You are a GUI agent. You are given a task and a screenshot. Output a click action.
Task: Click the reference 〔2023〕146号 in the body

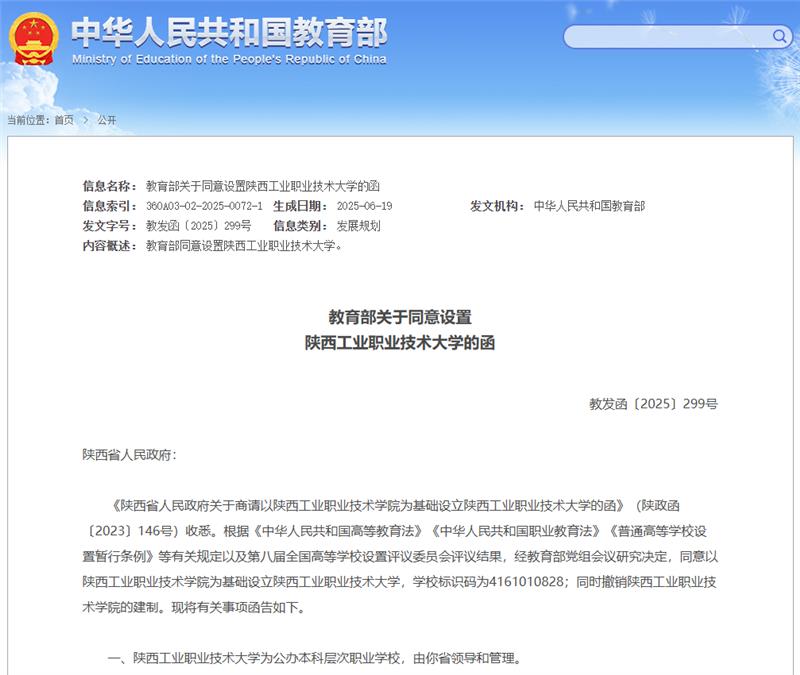tap(130, 531)
